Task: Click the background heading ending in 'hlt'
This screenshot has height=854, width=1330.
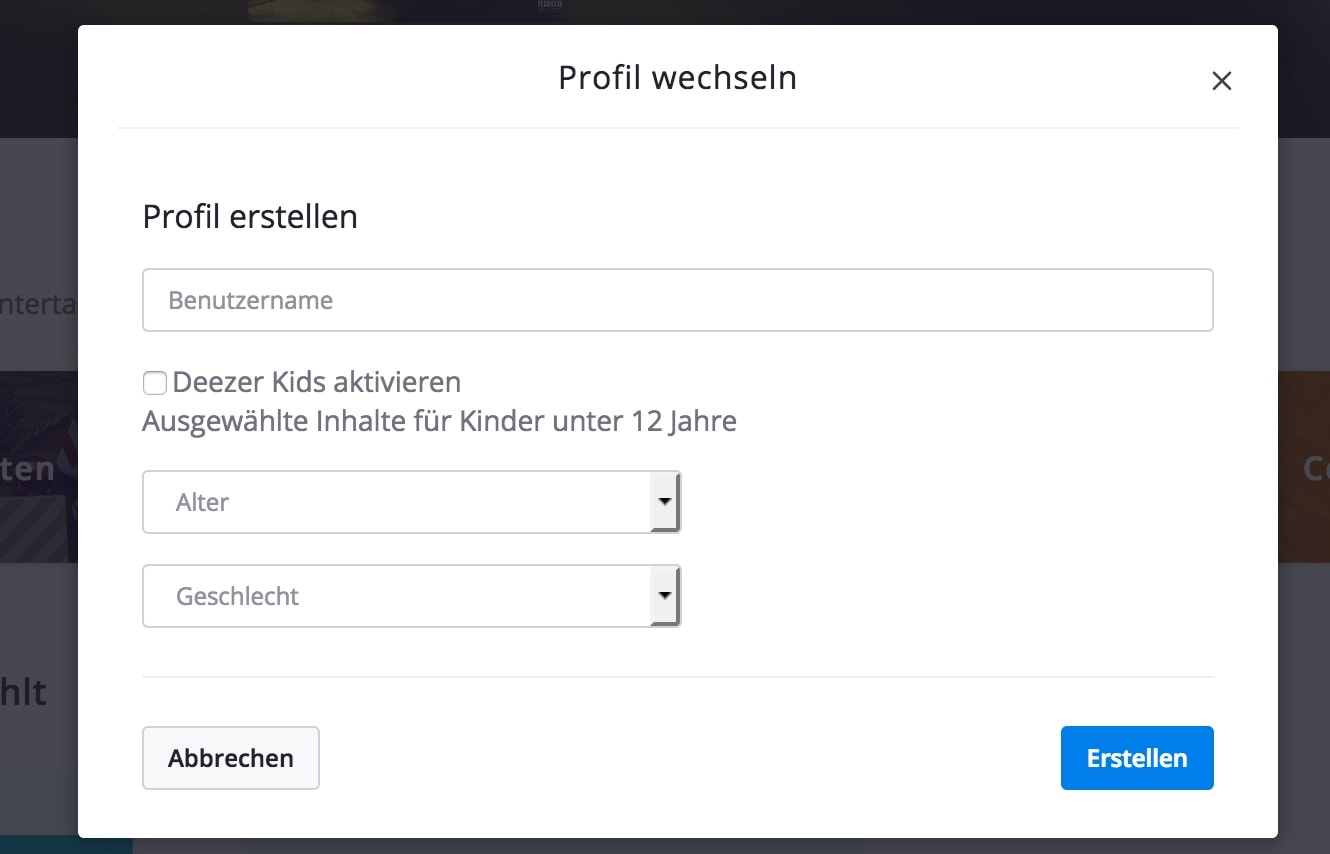Action: point(24,692)
